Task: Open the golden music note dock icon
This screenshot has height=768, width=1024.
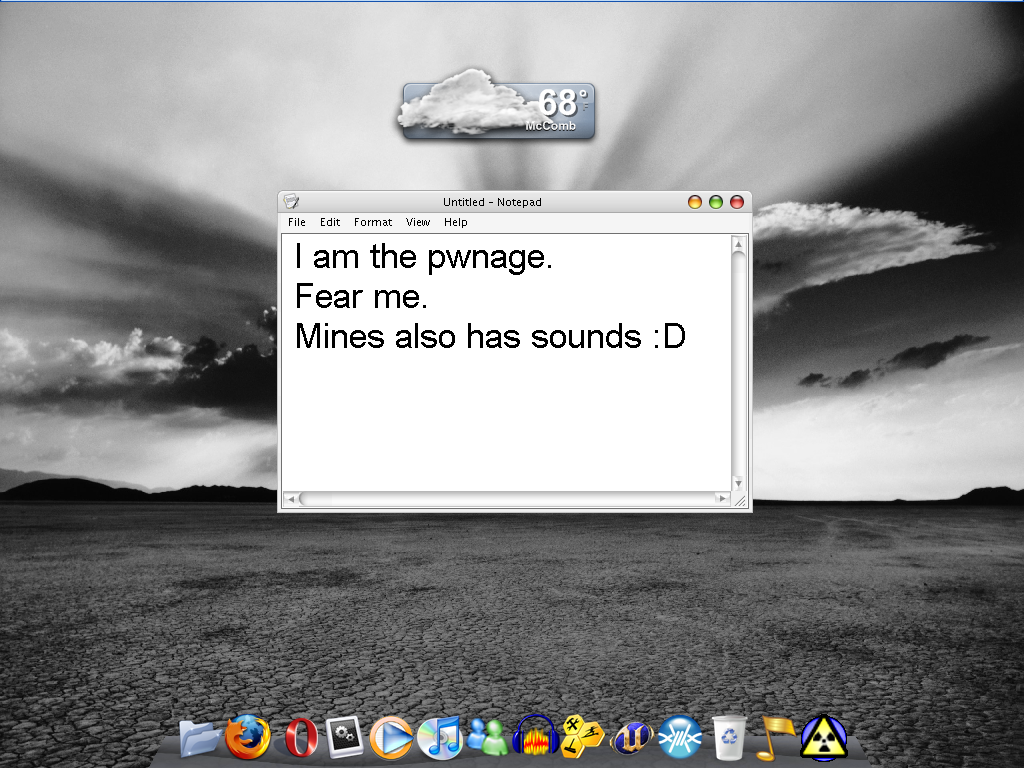Action: tap(776, 739)
